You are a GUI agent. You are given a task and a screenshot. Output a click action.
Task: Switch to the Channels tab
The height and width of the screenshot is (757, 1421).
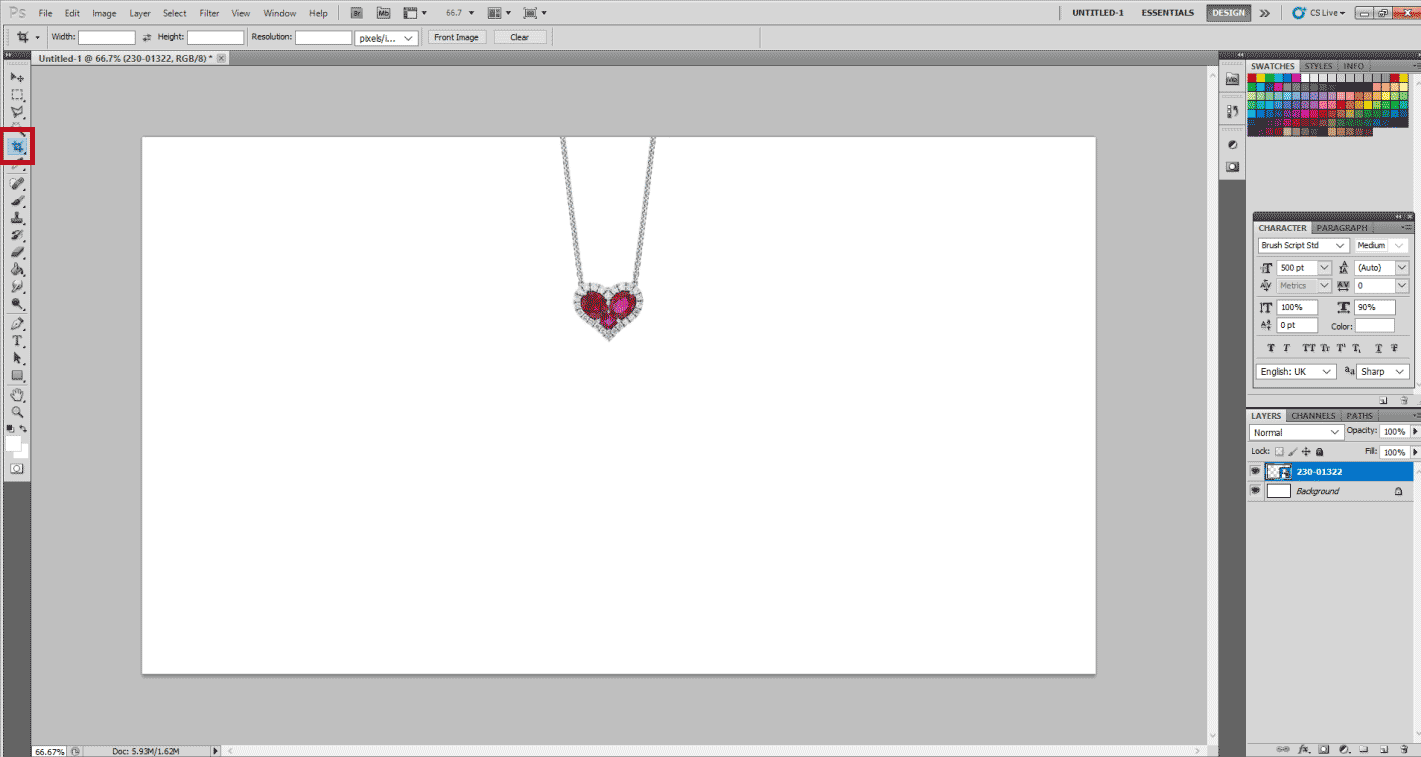pyautogui.click(x=1312, y=416)
